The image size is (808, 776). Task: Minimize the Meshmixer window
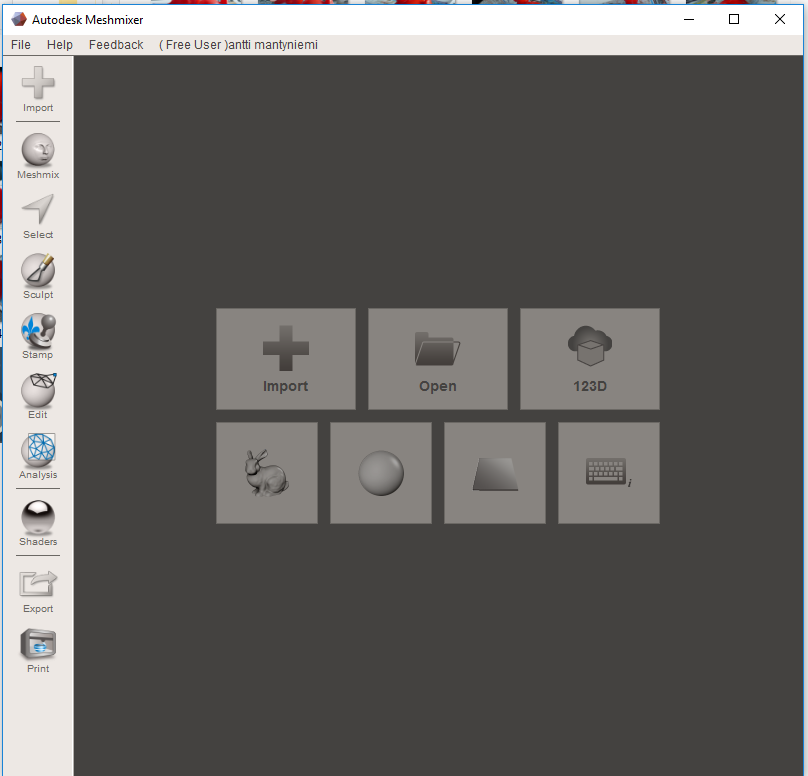point(689,19)
